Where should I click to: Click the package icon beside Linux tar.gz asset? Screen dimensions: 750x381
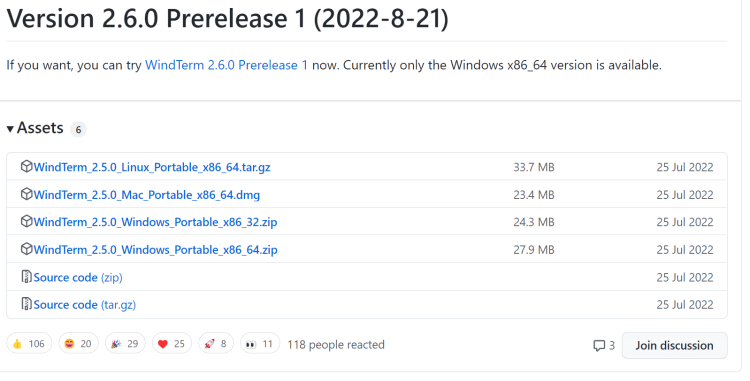click(26, 166)
